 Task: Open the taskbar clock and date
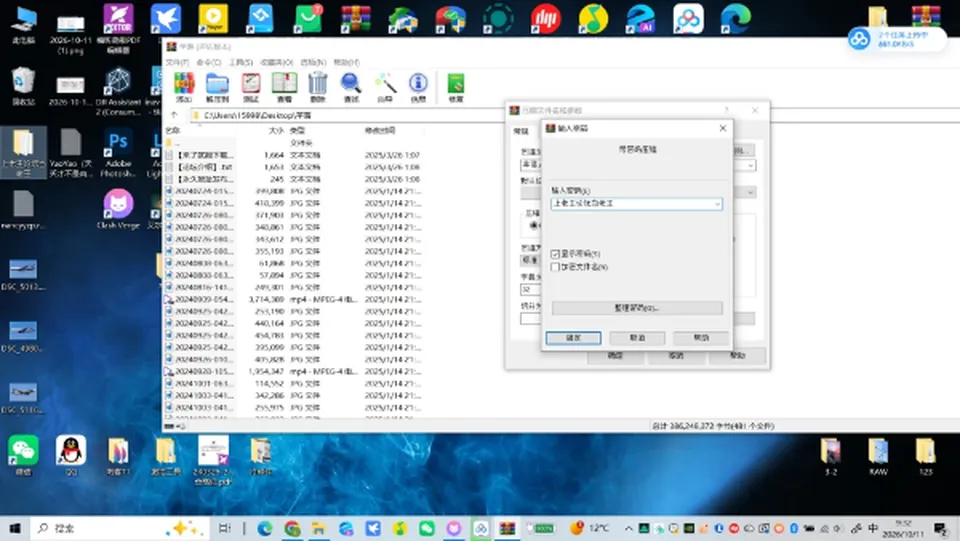(904, 528)
